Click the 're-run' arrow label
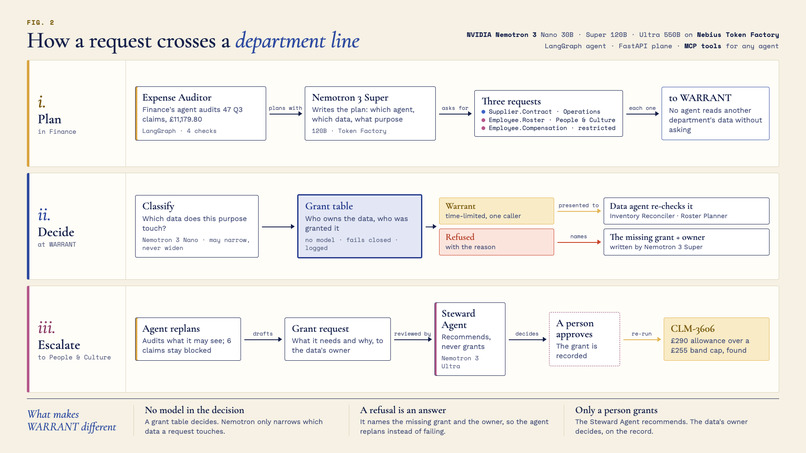Viewport: 806px width, 453px height. click(x=642, y=334)
